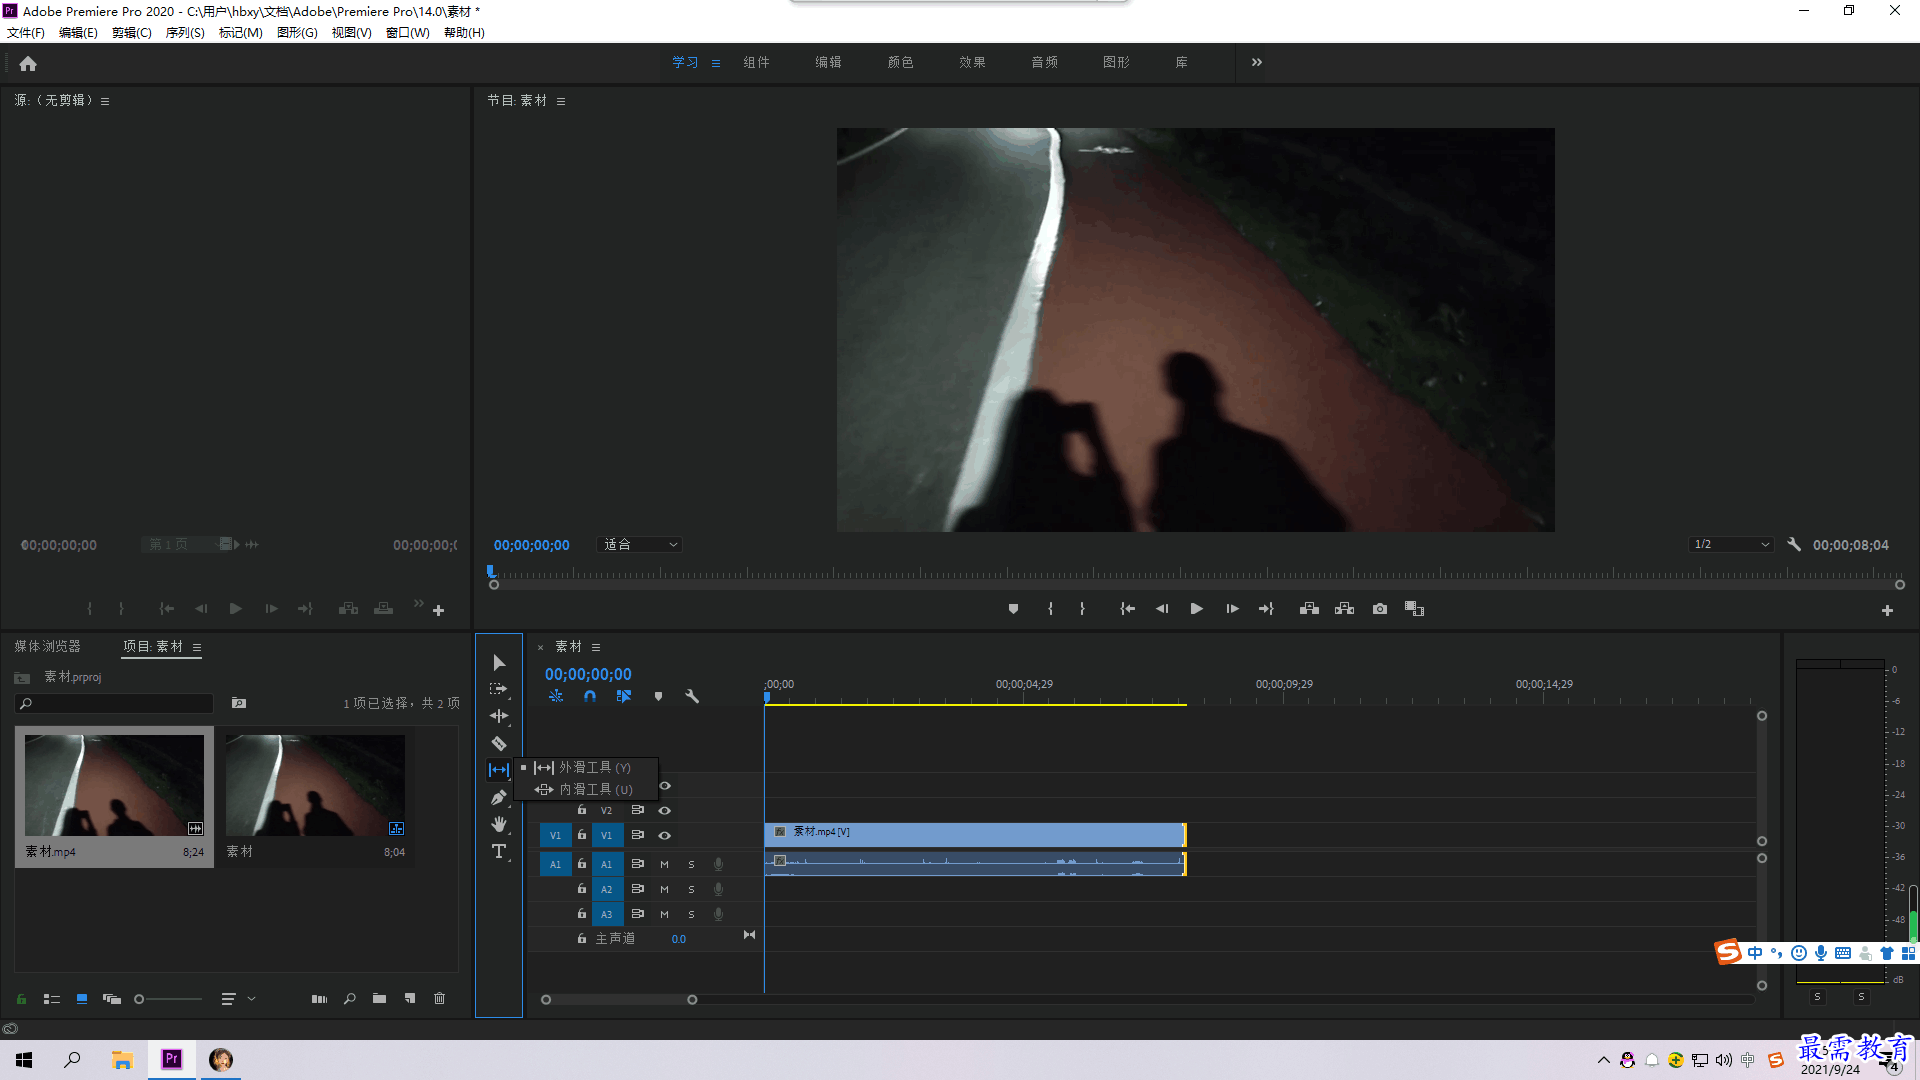Create new bin in project panel

pos(379,998)
